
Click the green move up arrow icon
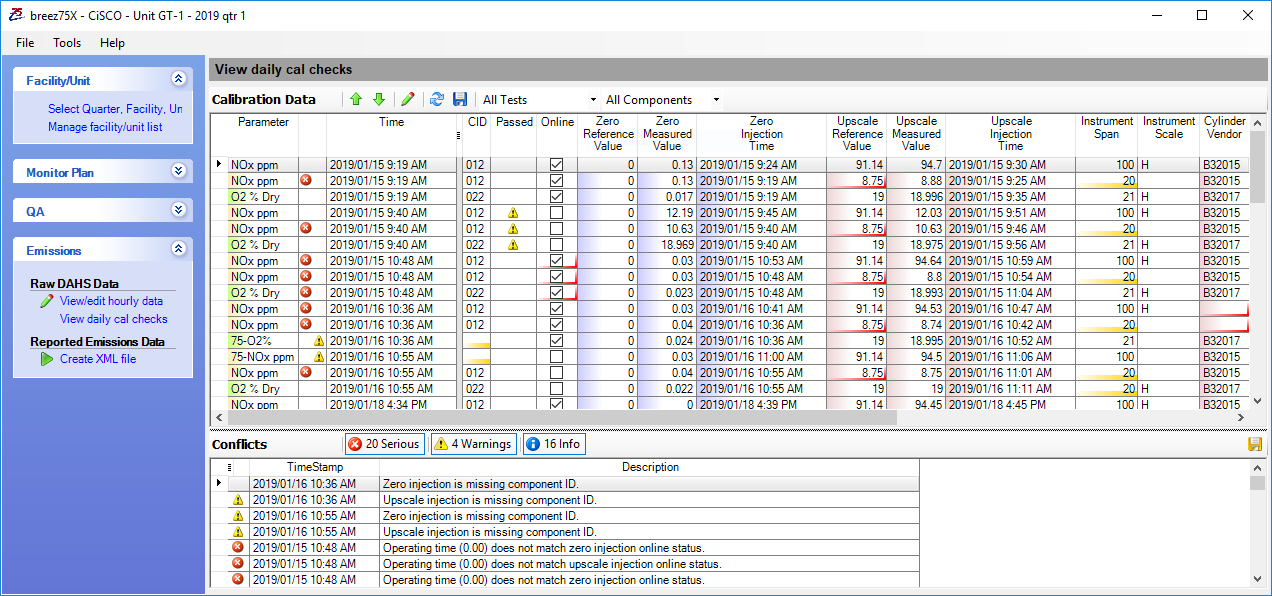coord(356,99)
